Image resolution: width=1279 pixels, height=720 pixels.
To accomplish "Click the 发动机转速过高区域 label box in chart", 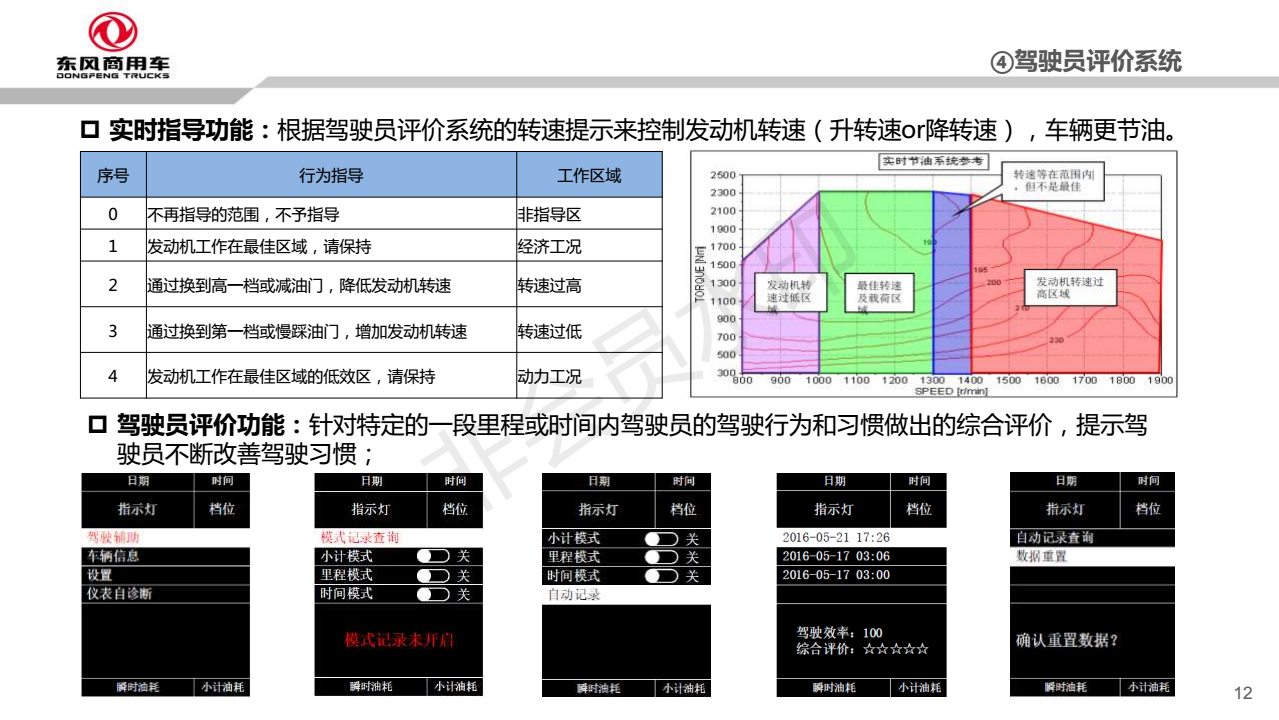I will [1069, 288].
